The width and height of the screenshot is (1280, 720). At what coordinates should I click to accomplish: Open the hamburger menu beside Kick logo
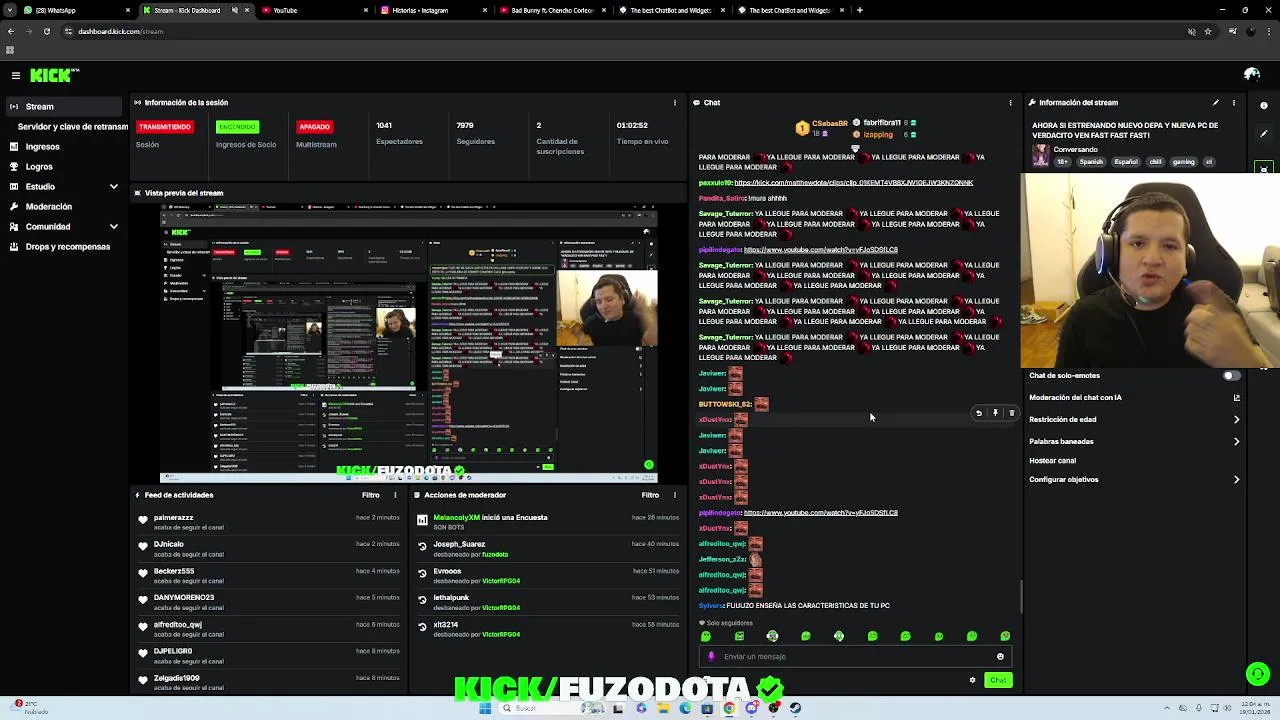[16, 75]
